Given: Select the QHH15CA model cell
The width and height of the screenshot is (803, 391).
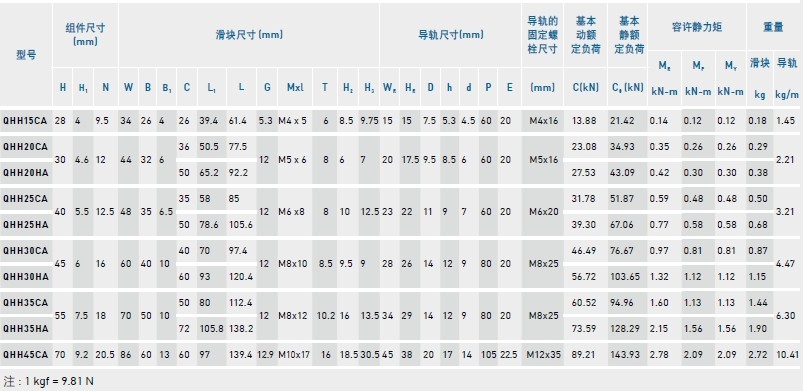Looking at the screenshot, I should point(25,121).
